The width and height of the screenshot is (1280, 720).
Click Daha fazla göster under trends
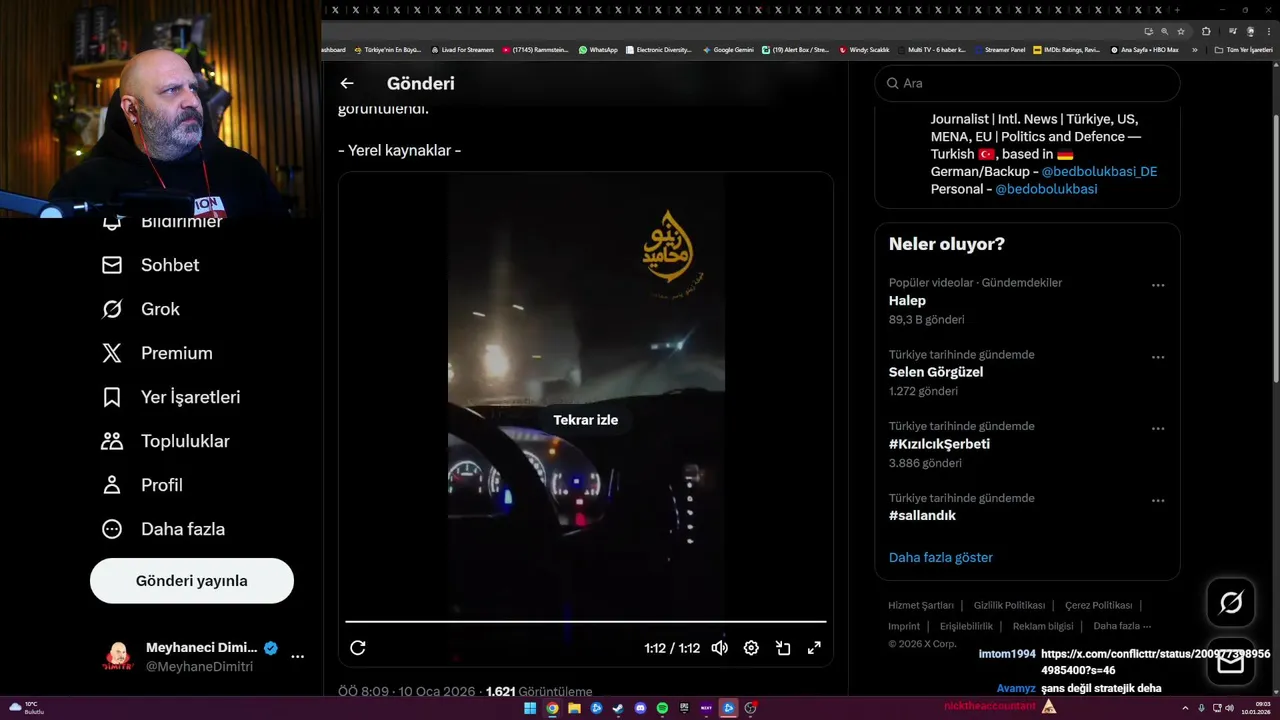point(941,557)
